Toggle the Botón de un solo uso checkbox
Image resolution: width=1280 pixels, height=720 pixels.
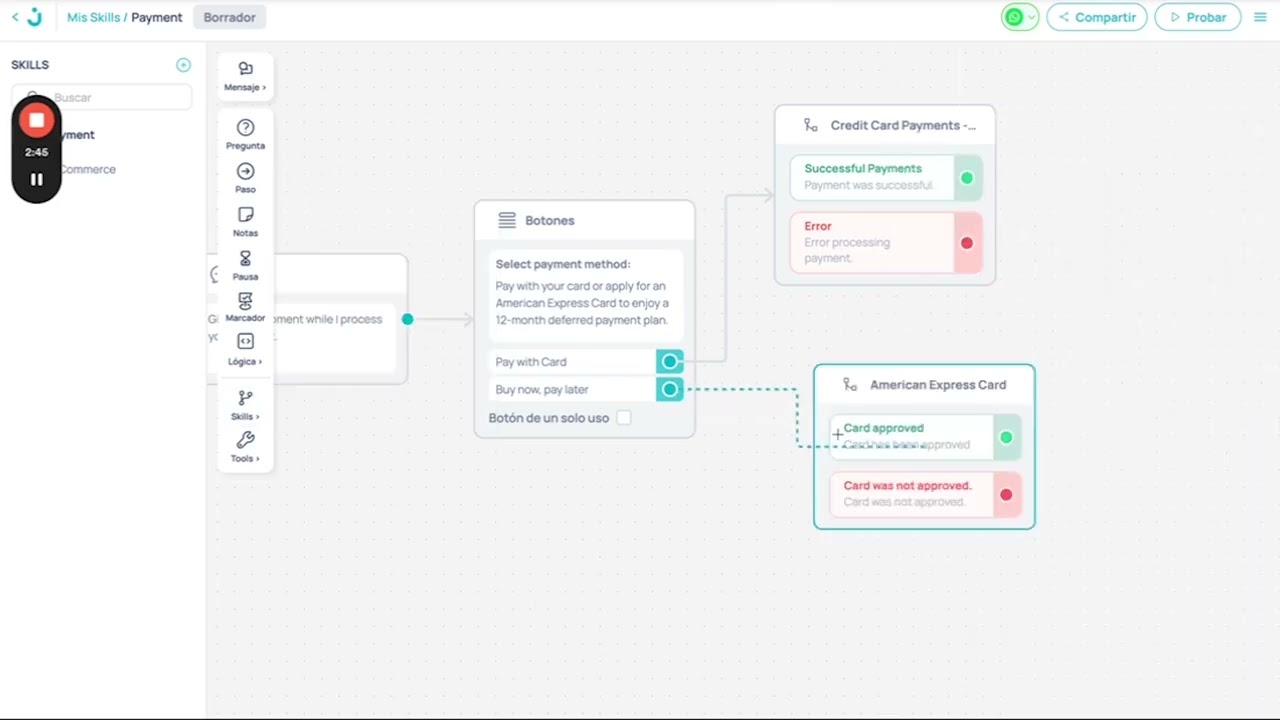pos(624,418)
